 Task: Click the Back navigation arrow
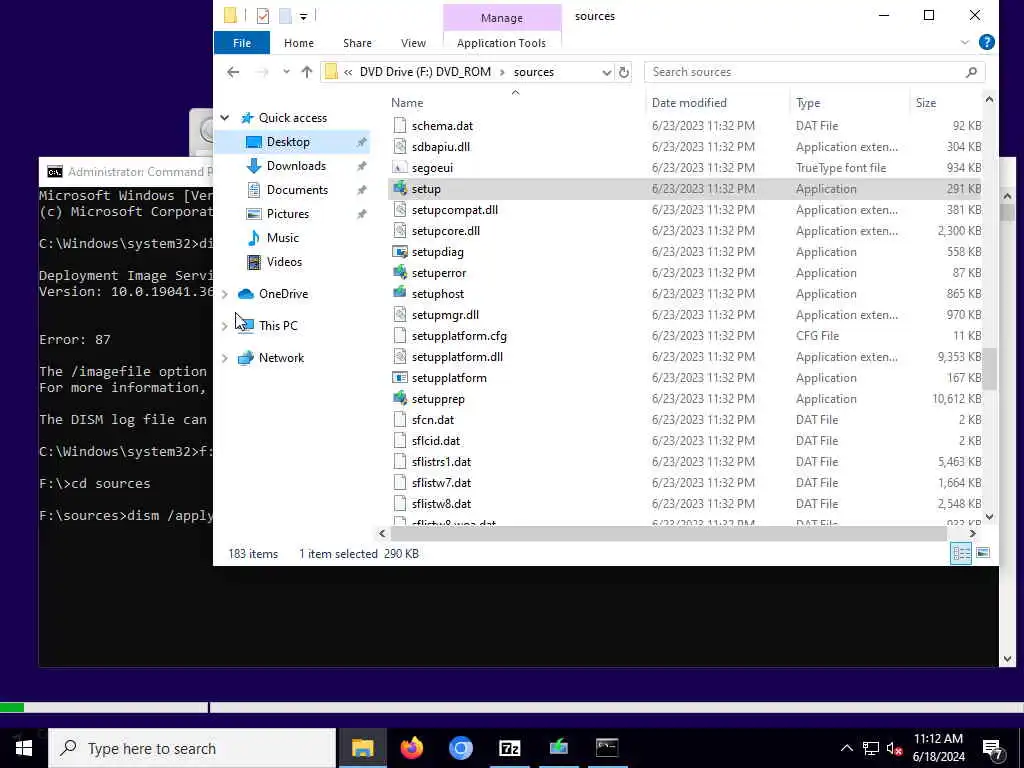tap(233, 72)
